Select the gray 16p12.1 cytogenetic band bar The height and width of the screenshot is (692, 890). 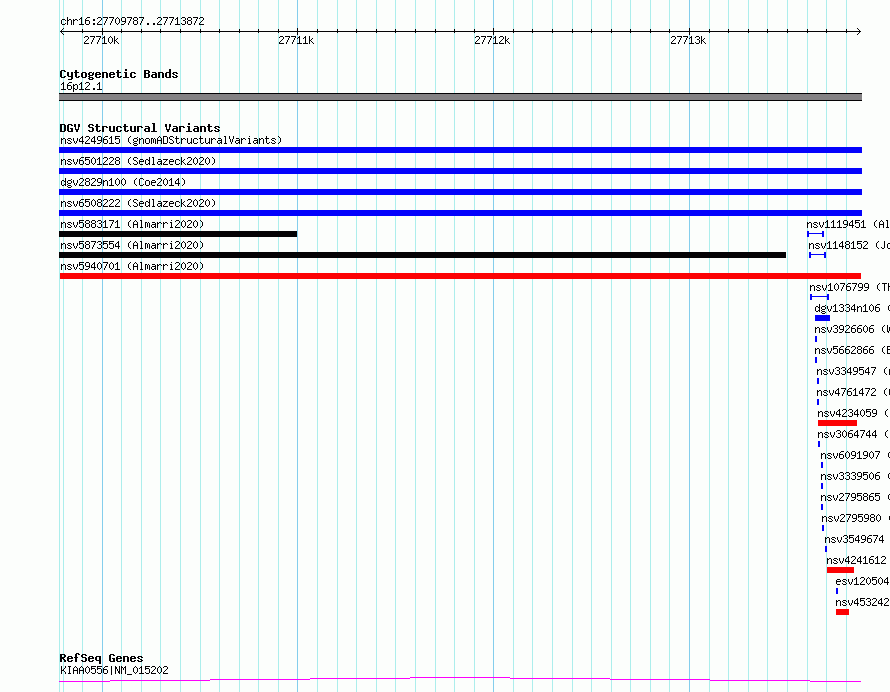pyautogui.click(x=460, y=97)
